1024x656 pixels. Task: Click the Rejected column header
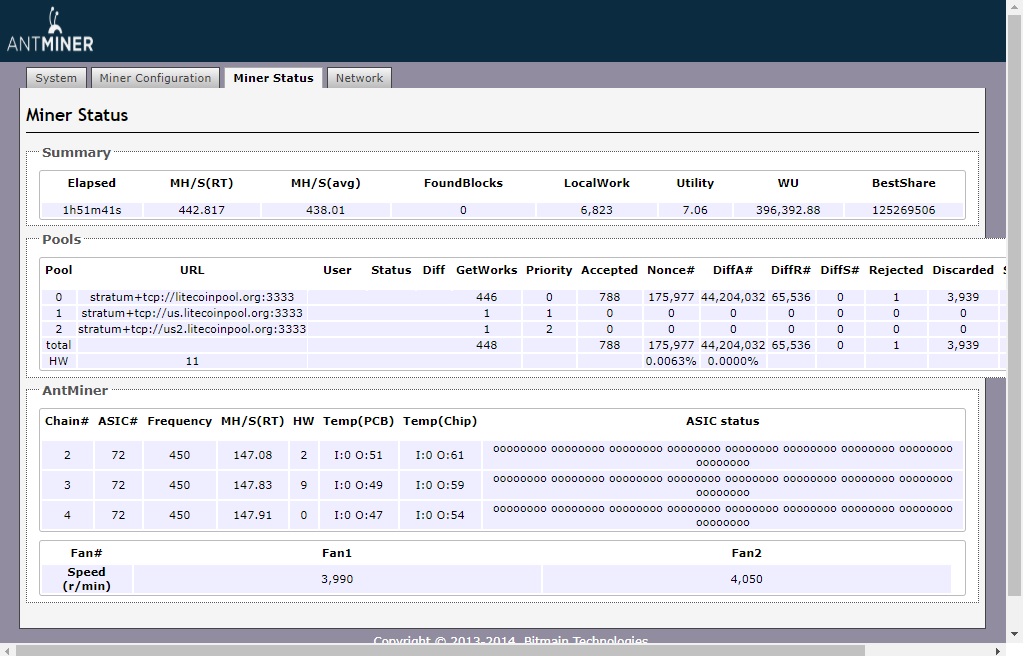tap(896, 270)
